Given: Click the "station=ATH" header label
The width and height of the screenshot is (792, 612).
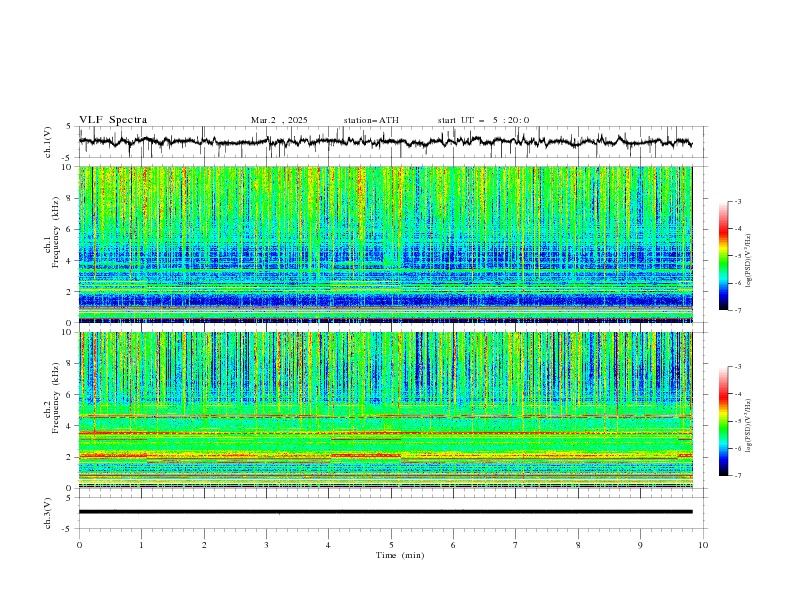Looking at the screenshot, I should [371, 120].
